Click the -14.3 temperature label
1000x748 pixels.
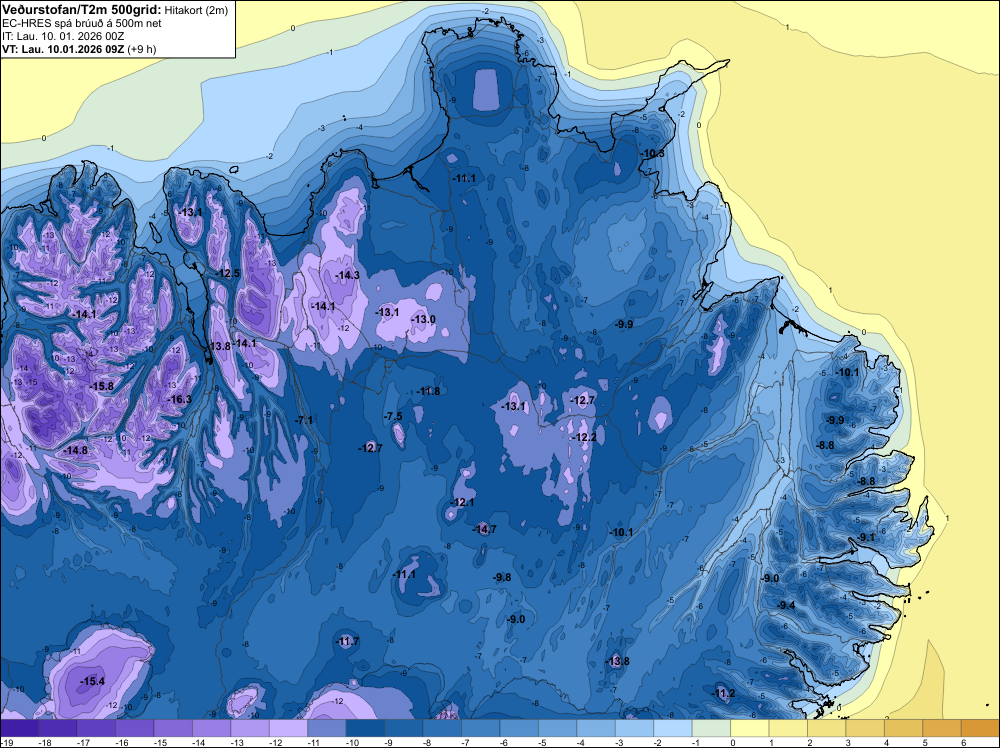tap(348, 275)
